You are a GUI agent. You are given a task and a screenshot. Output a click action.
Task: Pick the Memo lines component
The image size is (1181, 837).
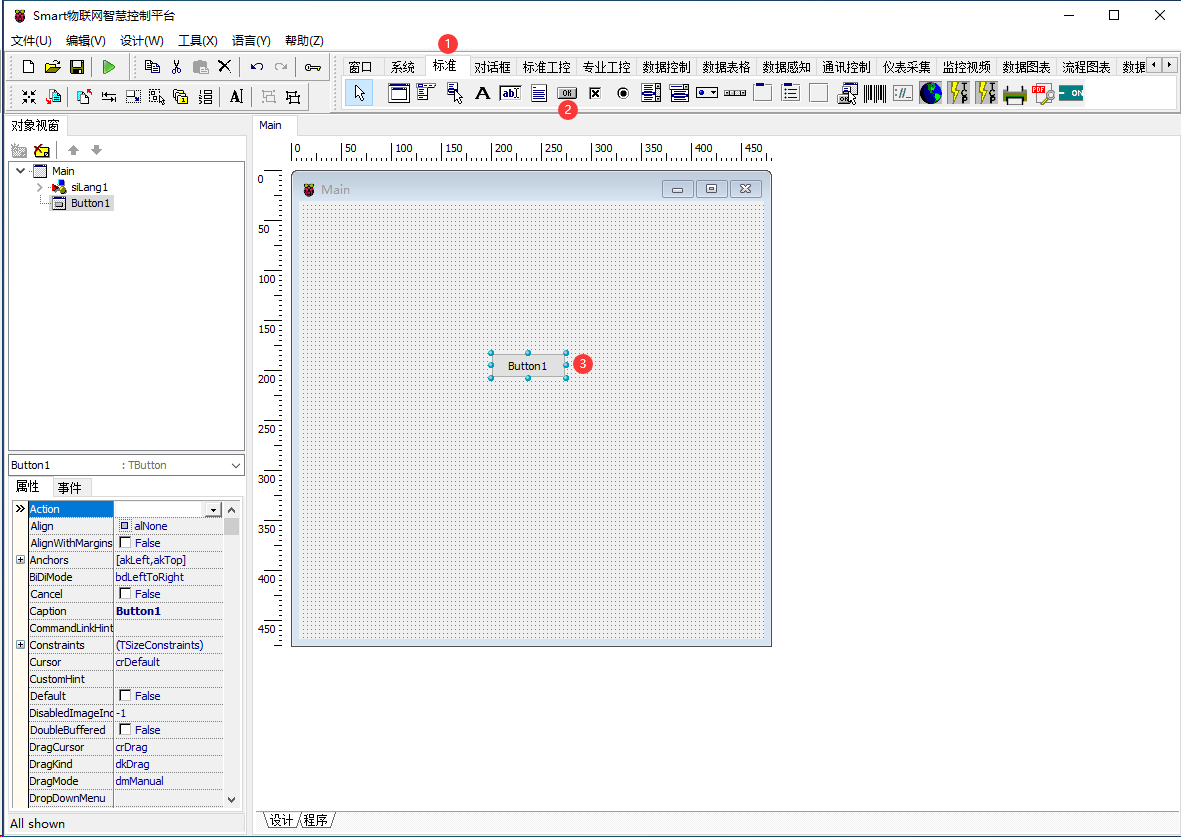coord(539,93)
